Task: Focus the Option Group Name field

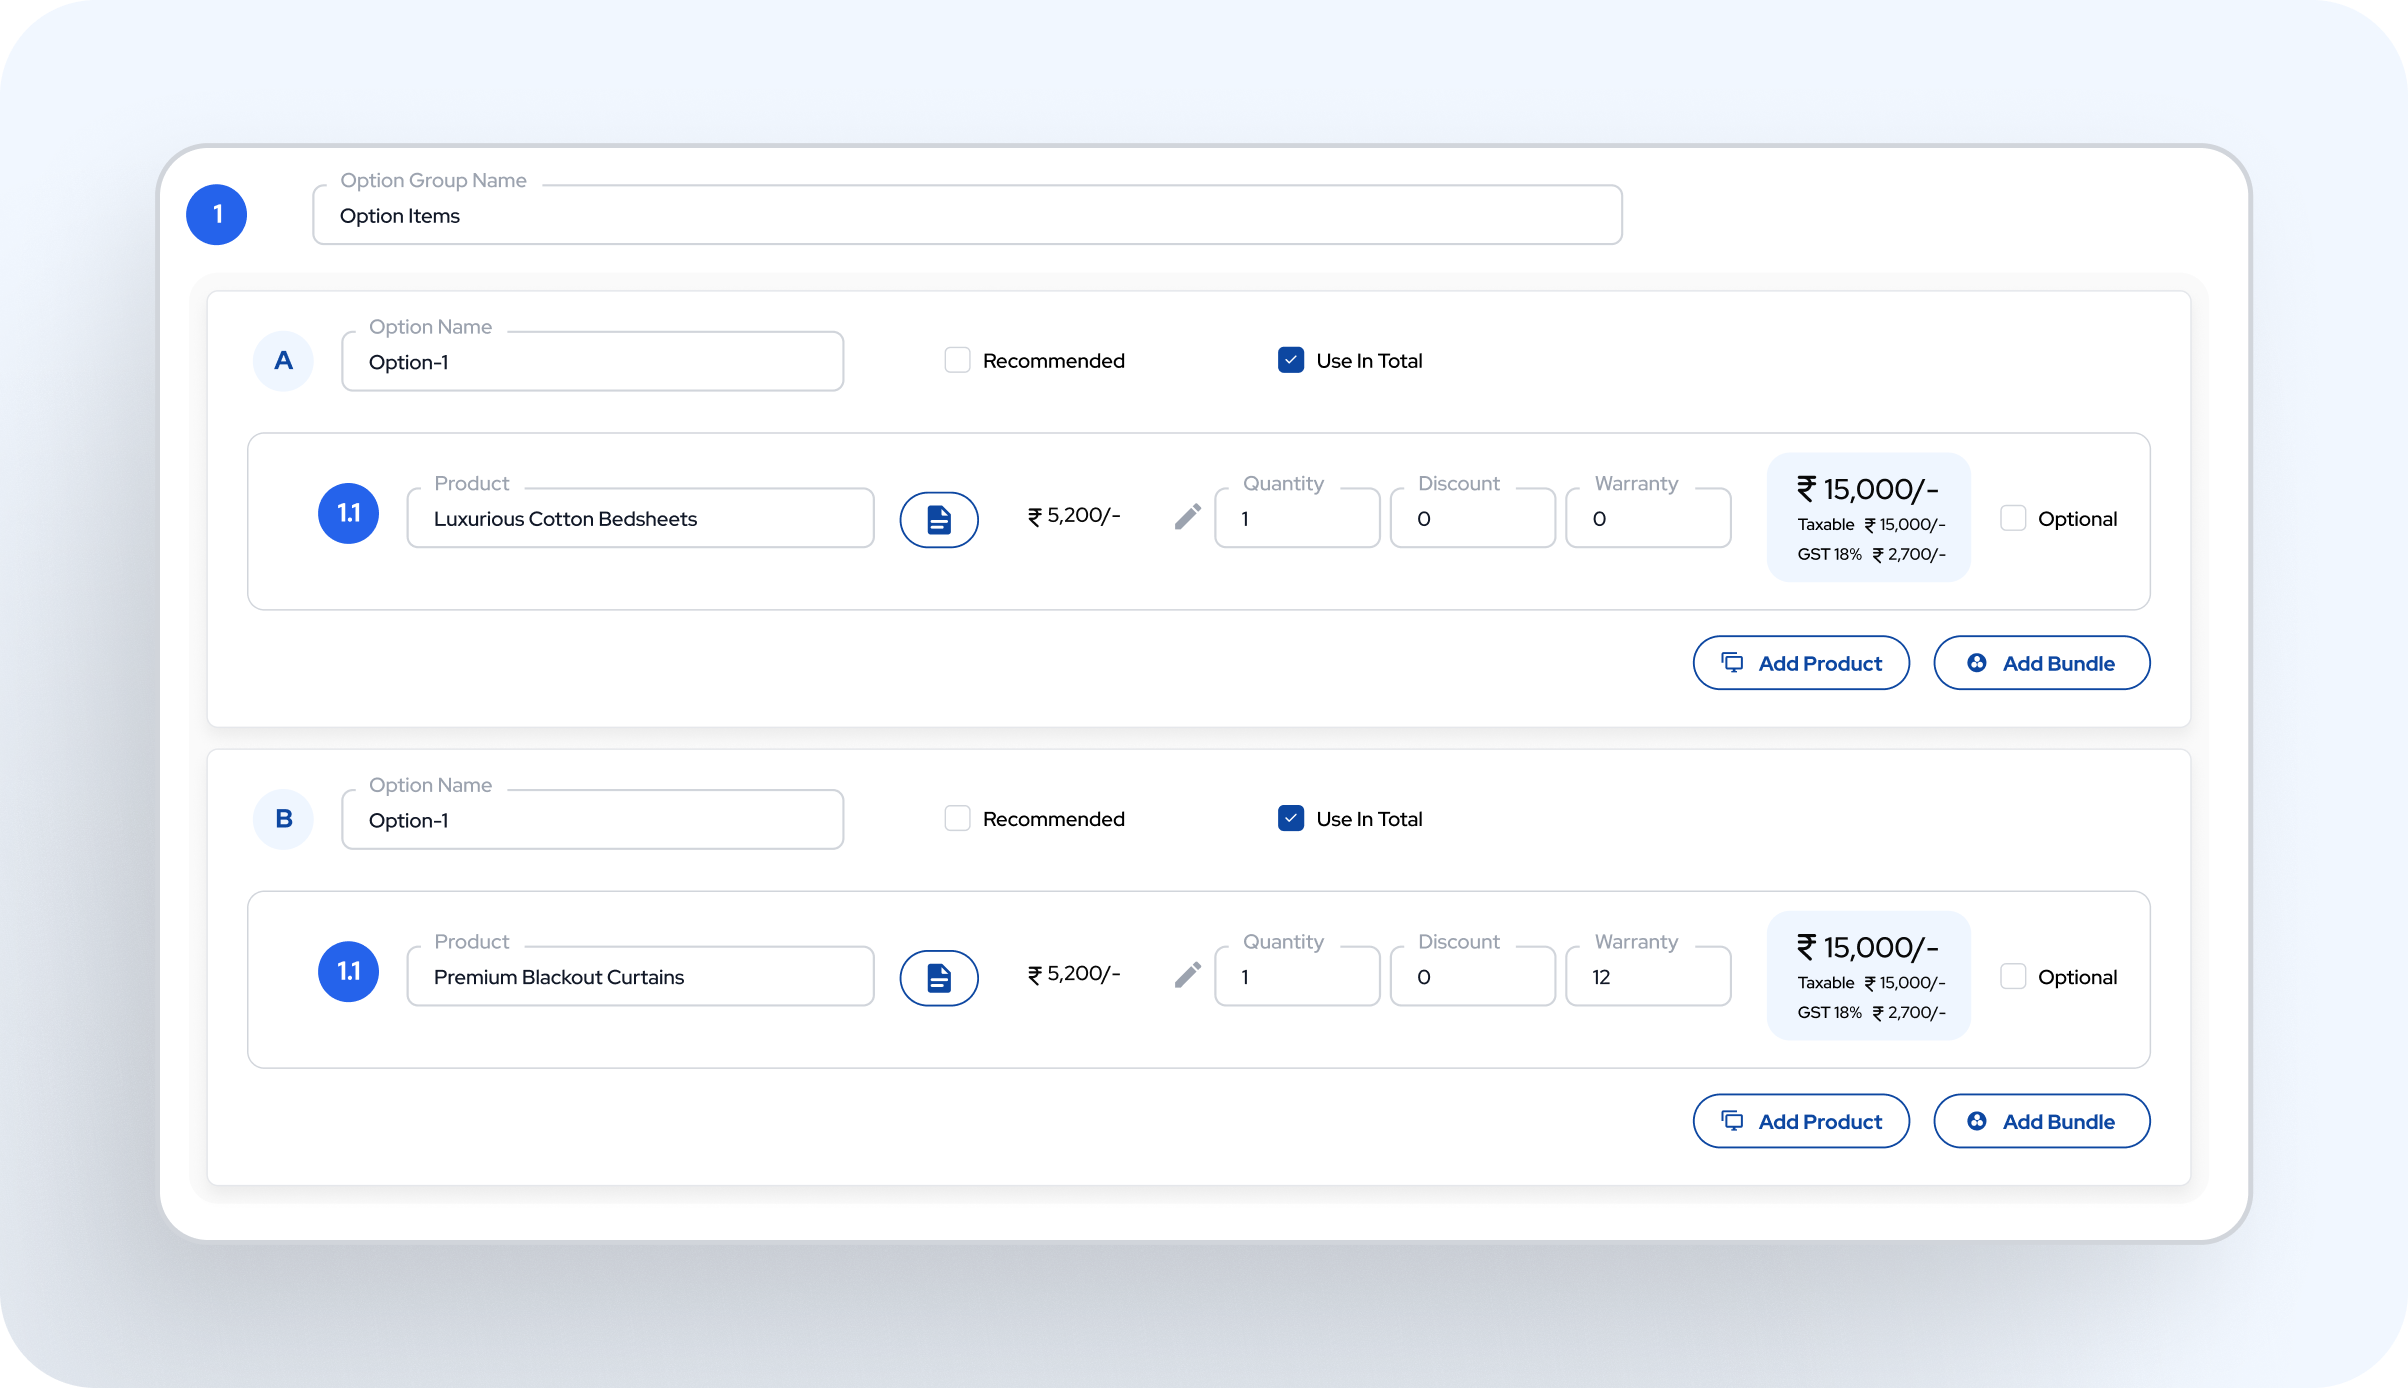Action: point(966,216)
